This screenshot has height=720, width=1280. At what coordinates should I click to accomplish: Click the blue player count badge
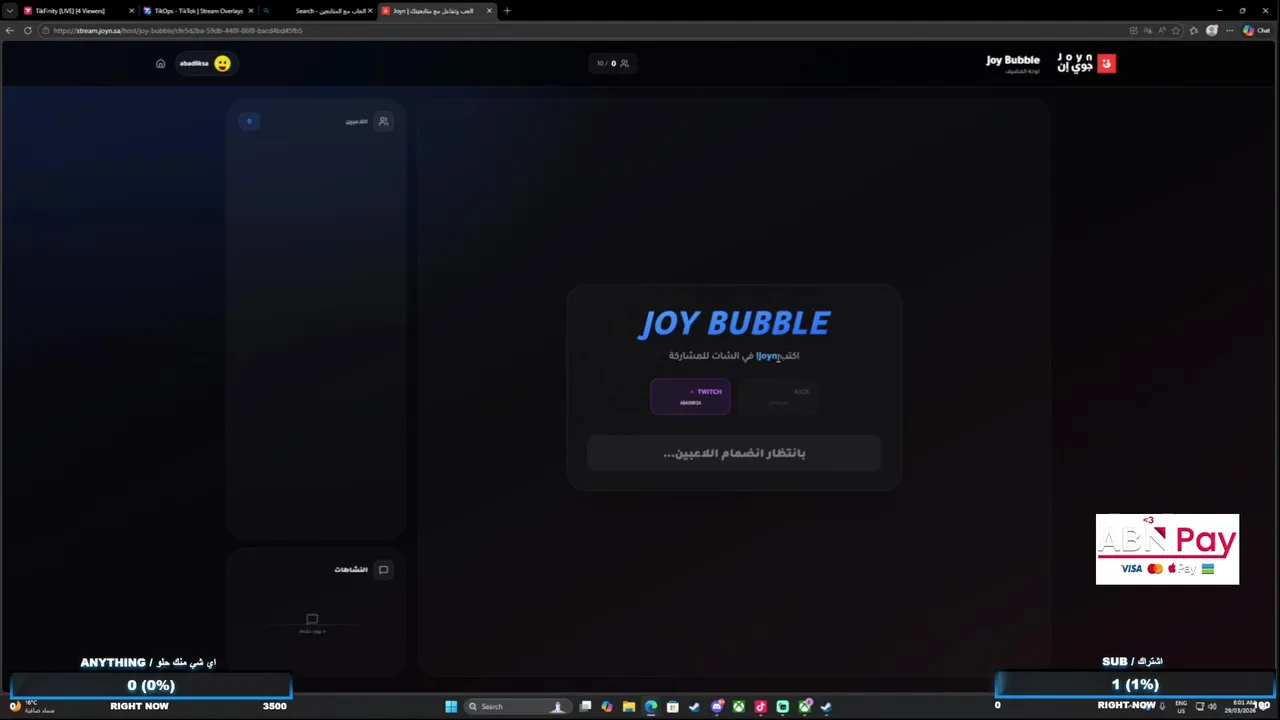(x=249, y=121)
